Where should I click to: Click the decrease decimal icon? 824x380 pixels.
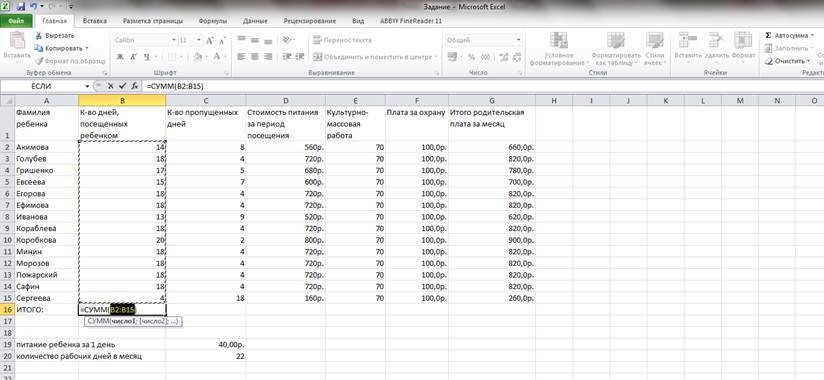tap(516, 57)
